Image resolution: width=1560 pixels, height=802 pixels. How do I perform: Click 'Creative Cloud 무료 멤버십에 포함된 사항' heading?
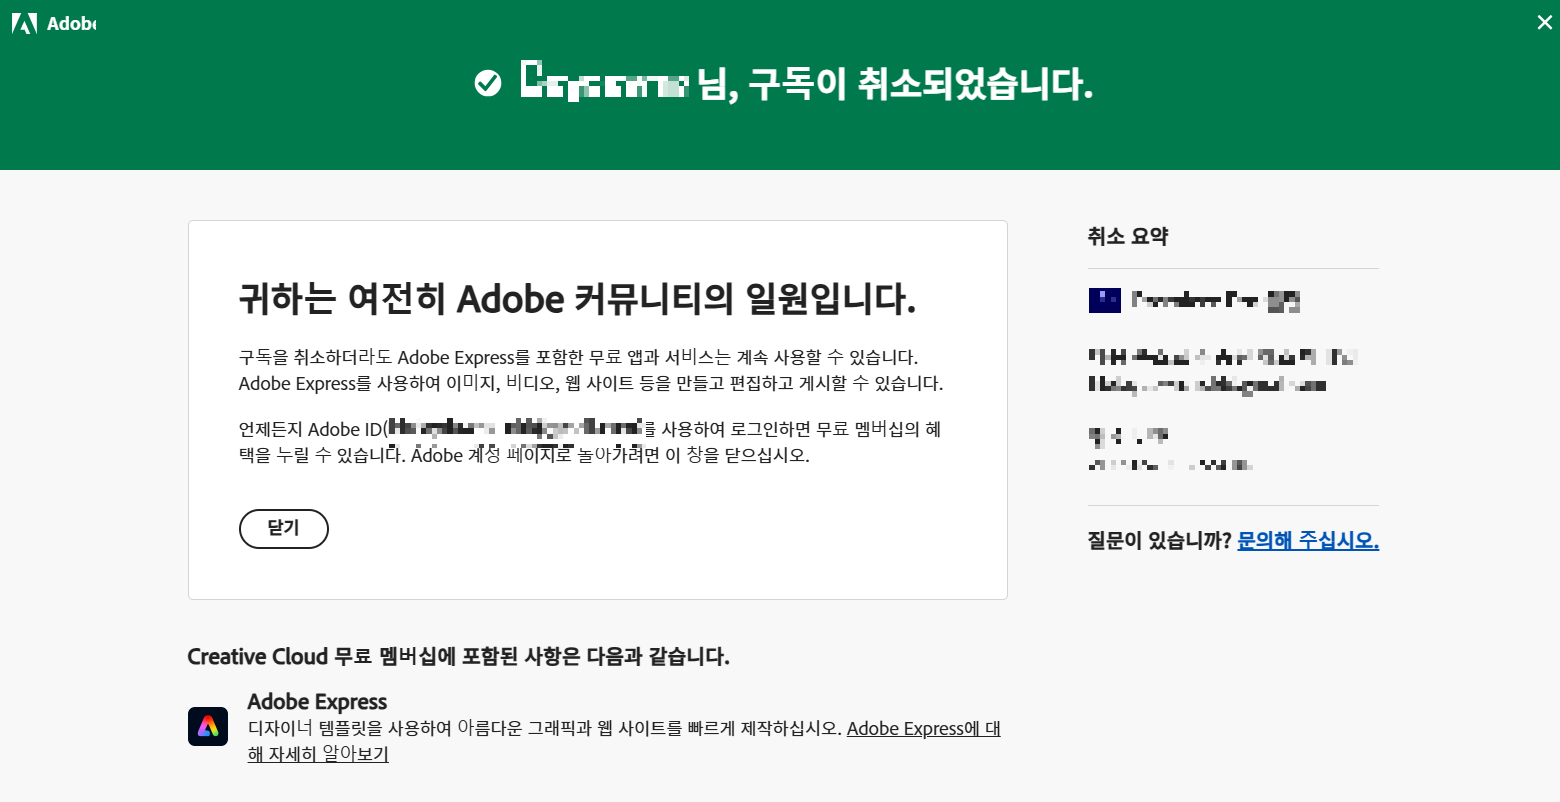(x=459, y=657)
